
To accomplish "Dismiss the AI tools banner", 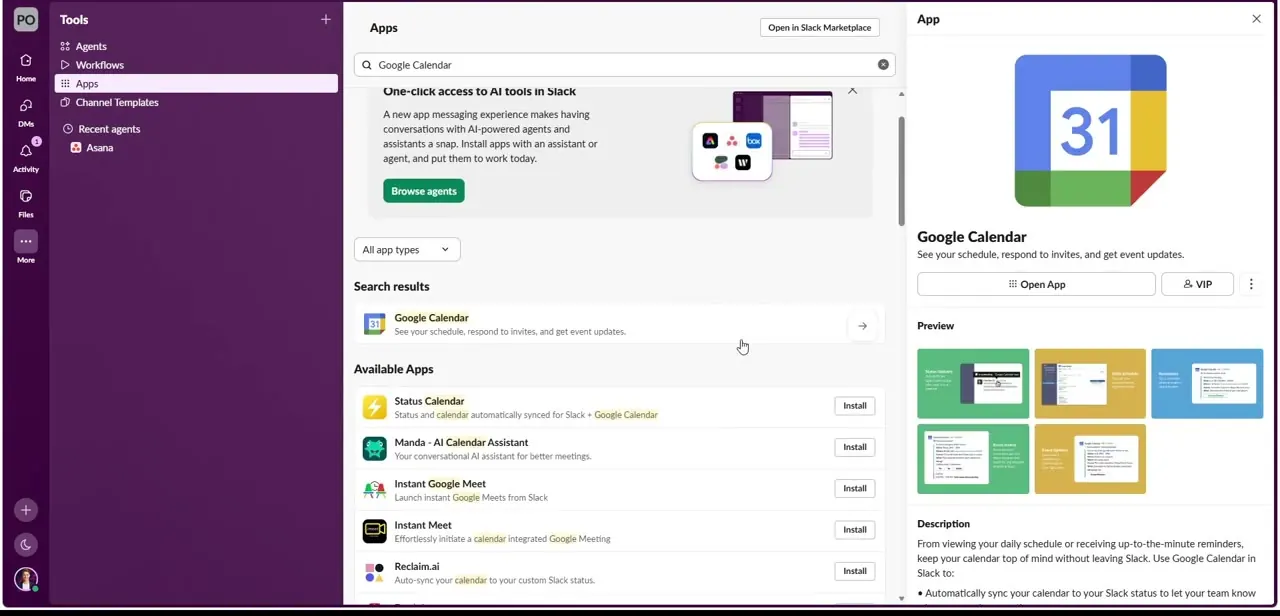I will pos(852,91).
